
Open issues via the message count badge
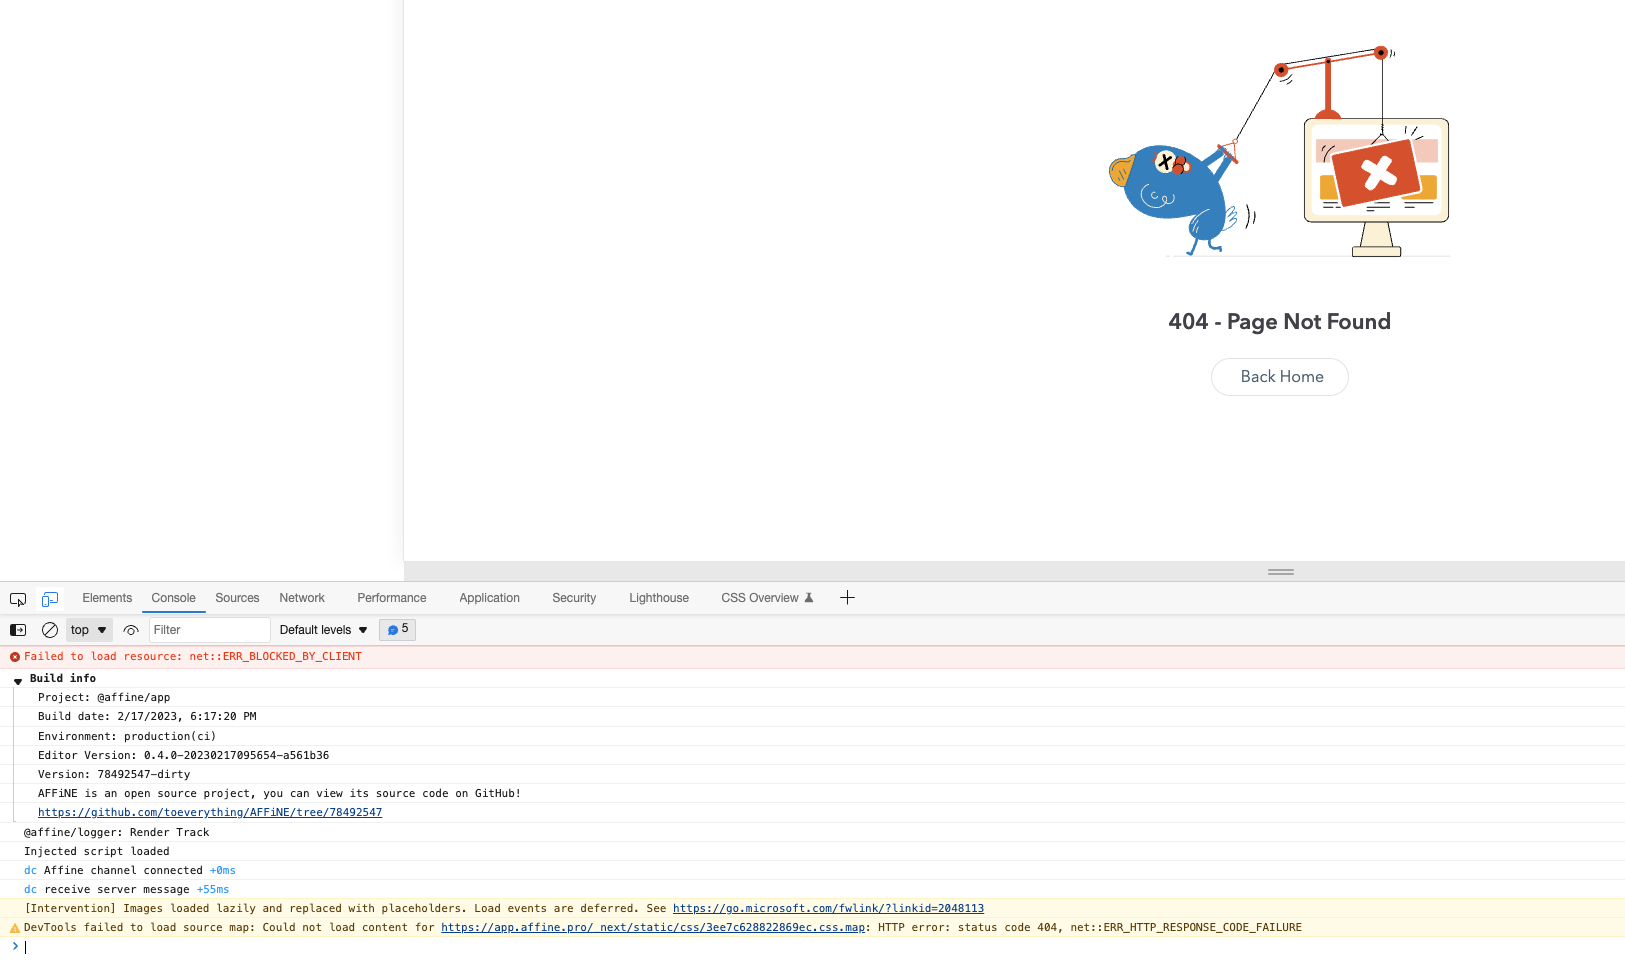[397, 630]
